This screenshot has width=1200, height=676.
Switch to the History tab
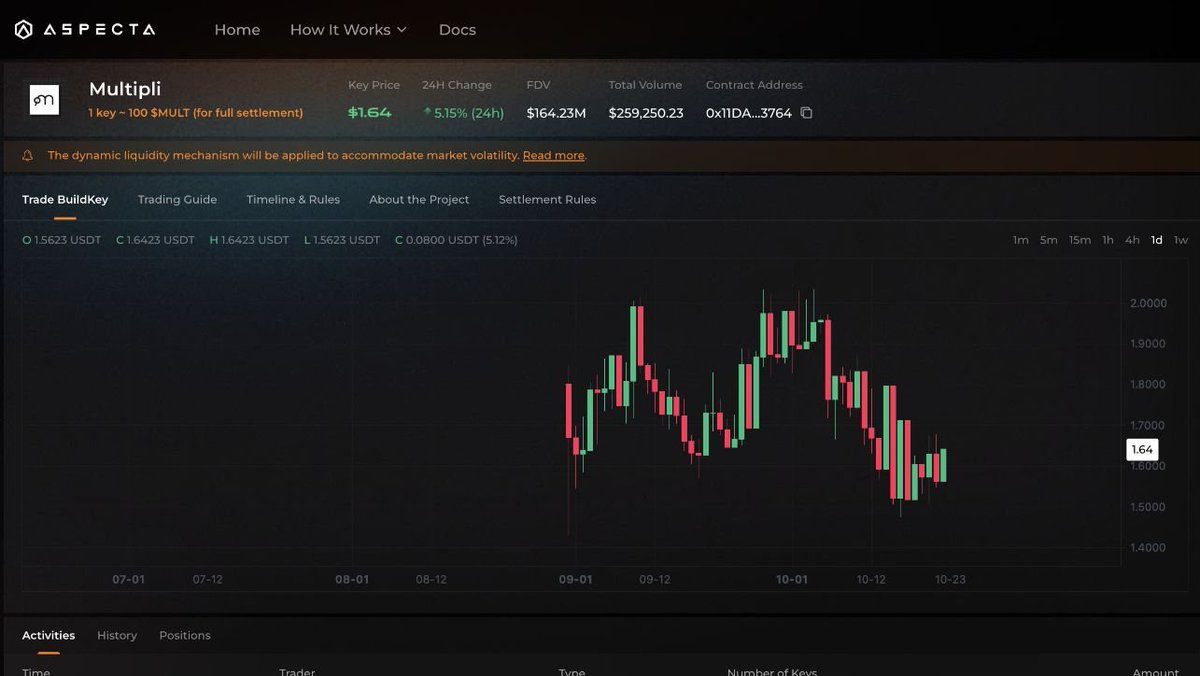coord(117,636)
